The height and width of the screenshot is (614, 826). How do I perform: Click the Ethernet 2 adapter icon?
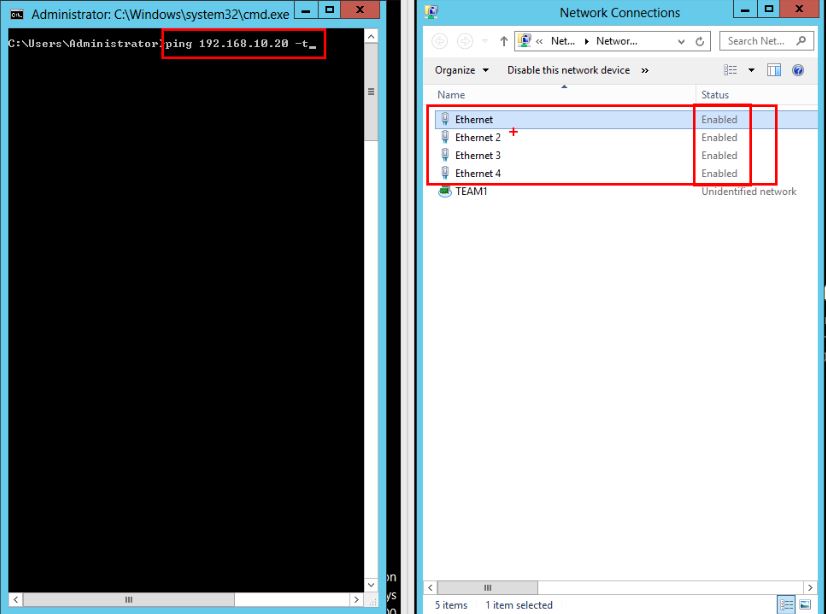[445, 138]
